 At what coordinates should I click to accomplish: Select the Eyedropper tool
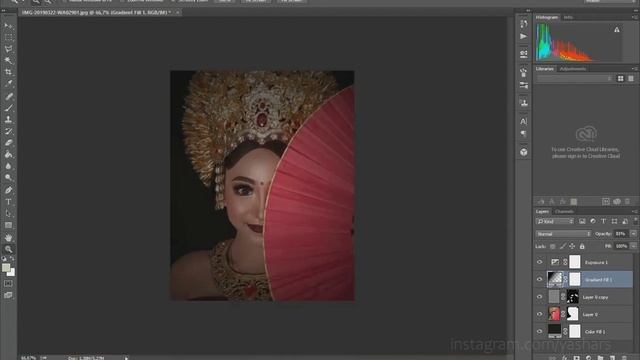tap(8, 84)
